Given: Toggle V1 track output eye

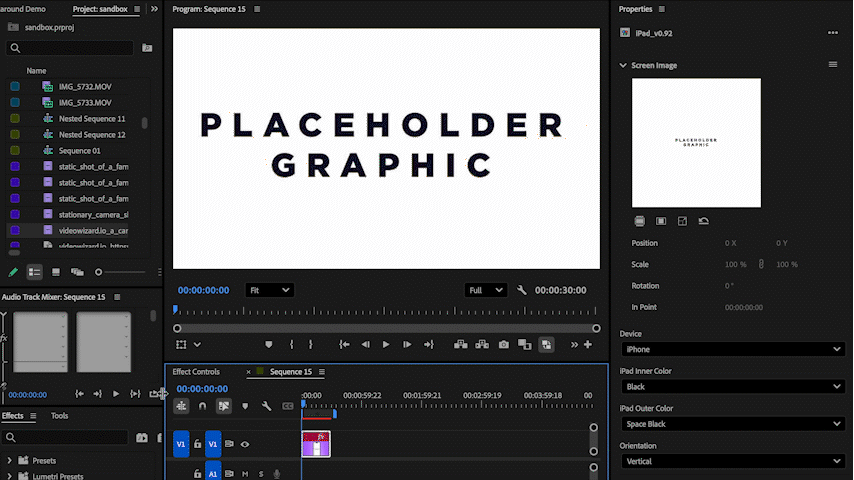Looking at the screenshot, I should coord(245,444).
